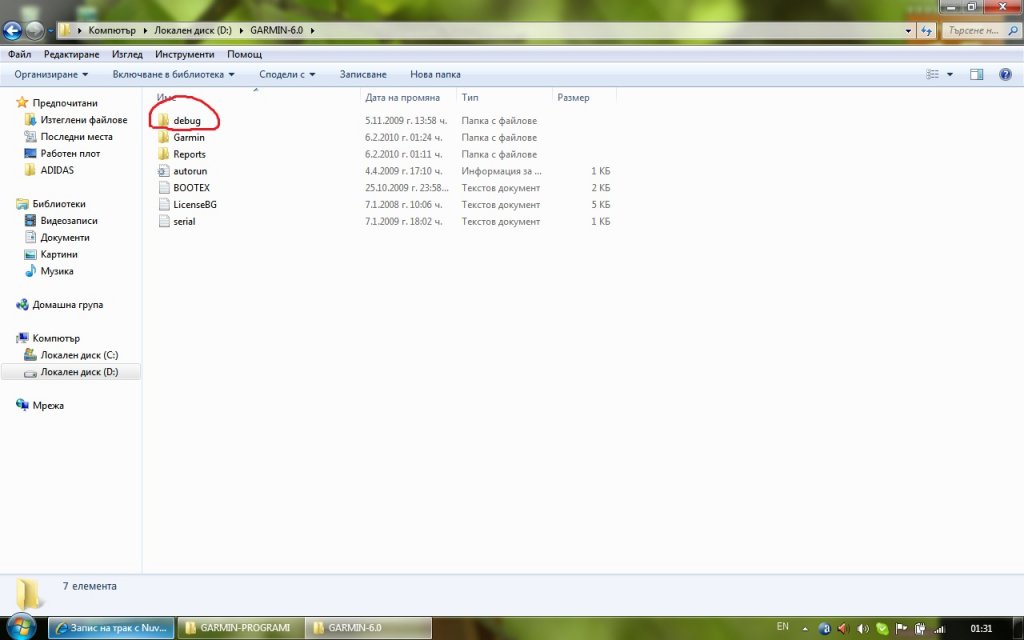Select the LicenseBG text document

click(195, 205)
